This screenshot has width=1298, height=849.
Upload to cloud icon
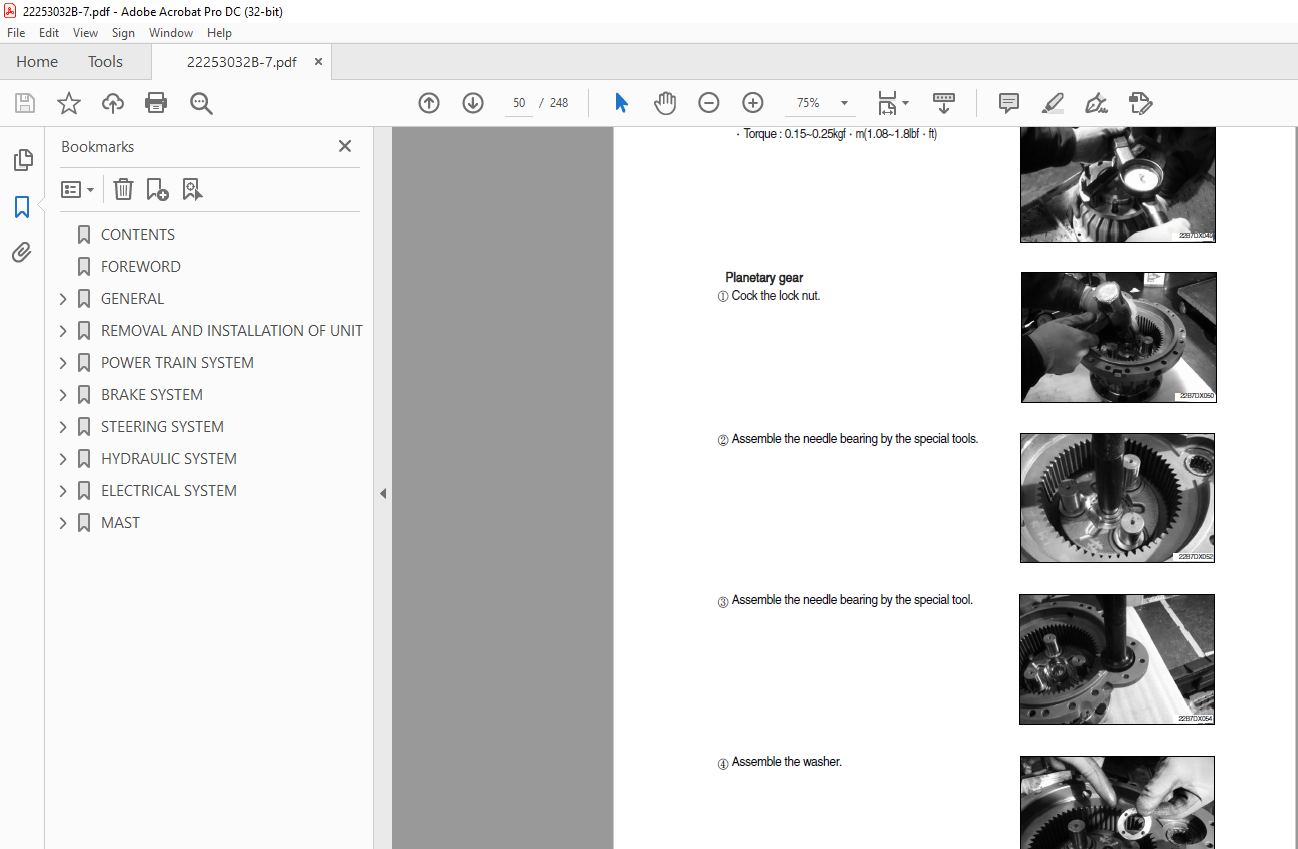pos(113,103)
